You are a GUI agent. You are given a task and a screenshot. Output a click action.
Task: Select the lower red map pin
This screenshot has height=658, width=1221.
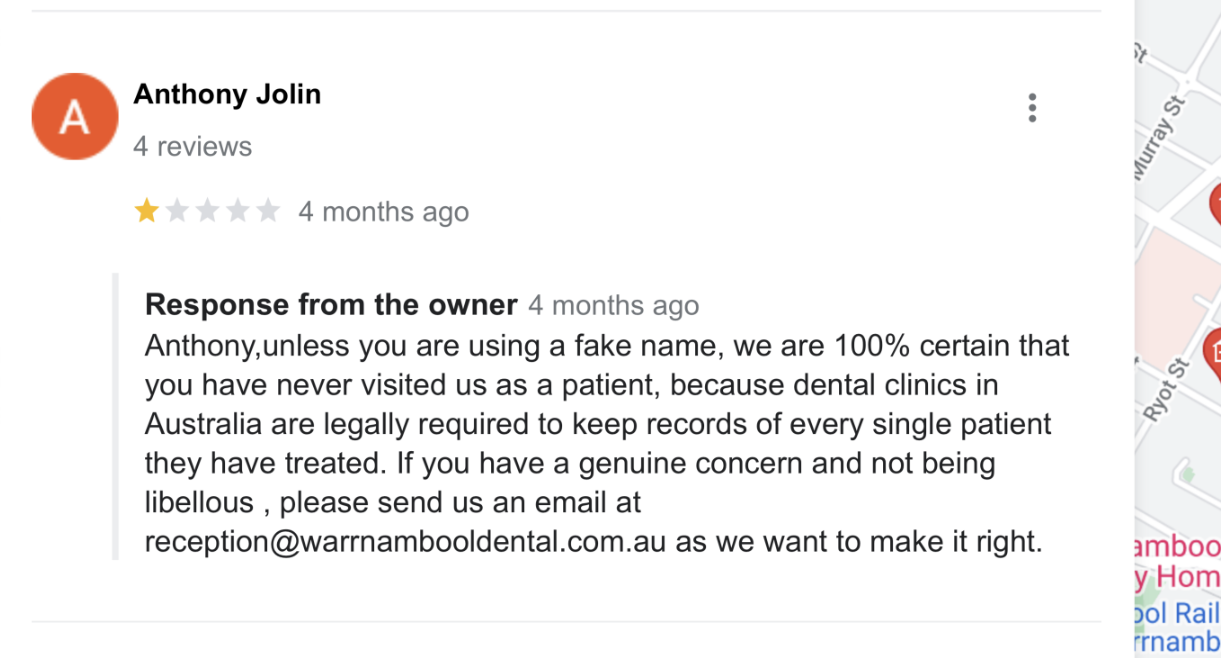click(x=1214, y=350)
